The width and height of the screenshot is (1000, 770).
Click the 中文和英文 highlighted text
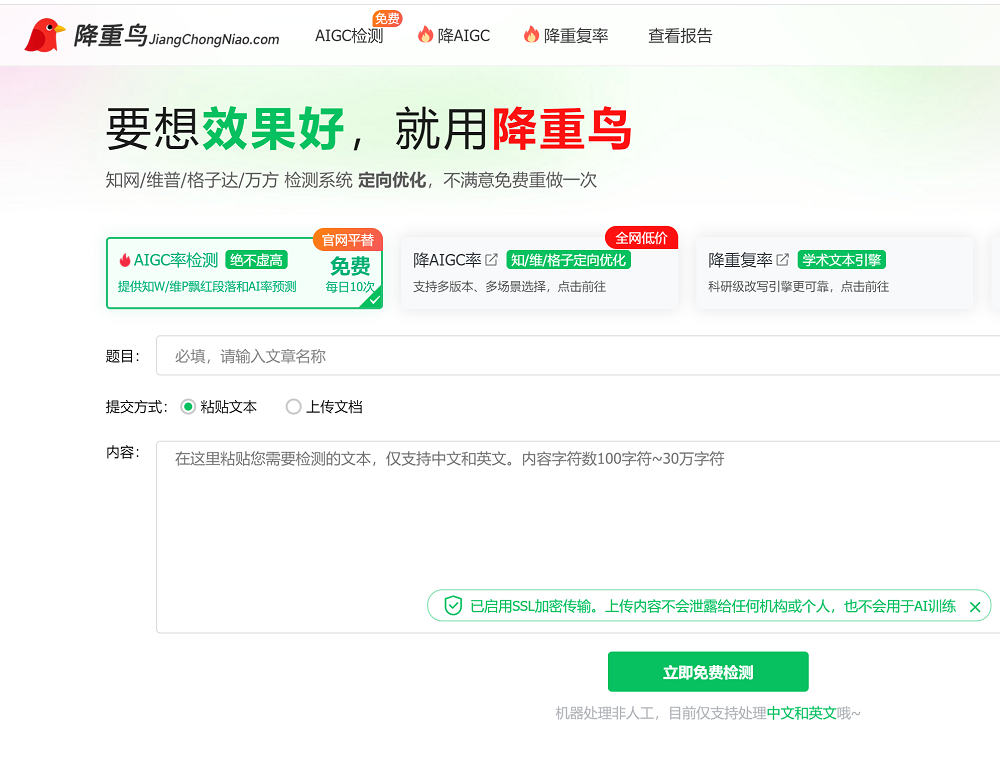pos(801,713)
